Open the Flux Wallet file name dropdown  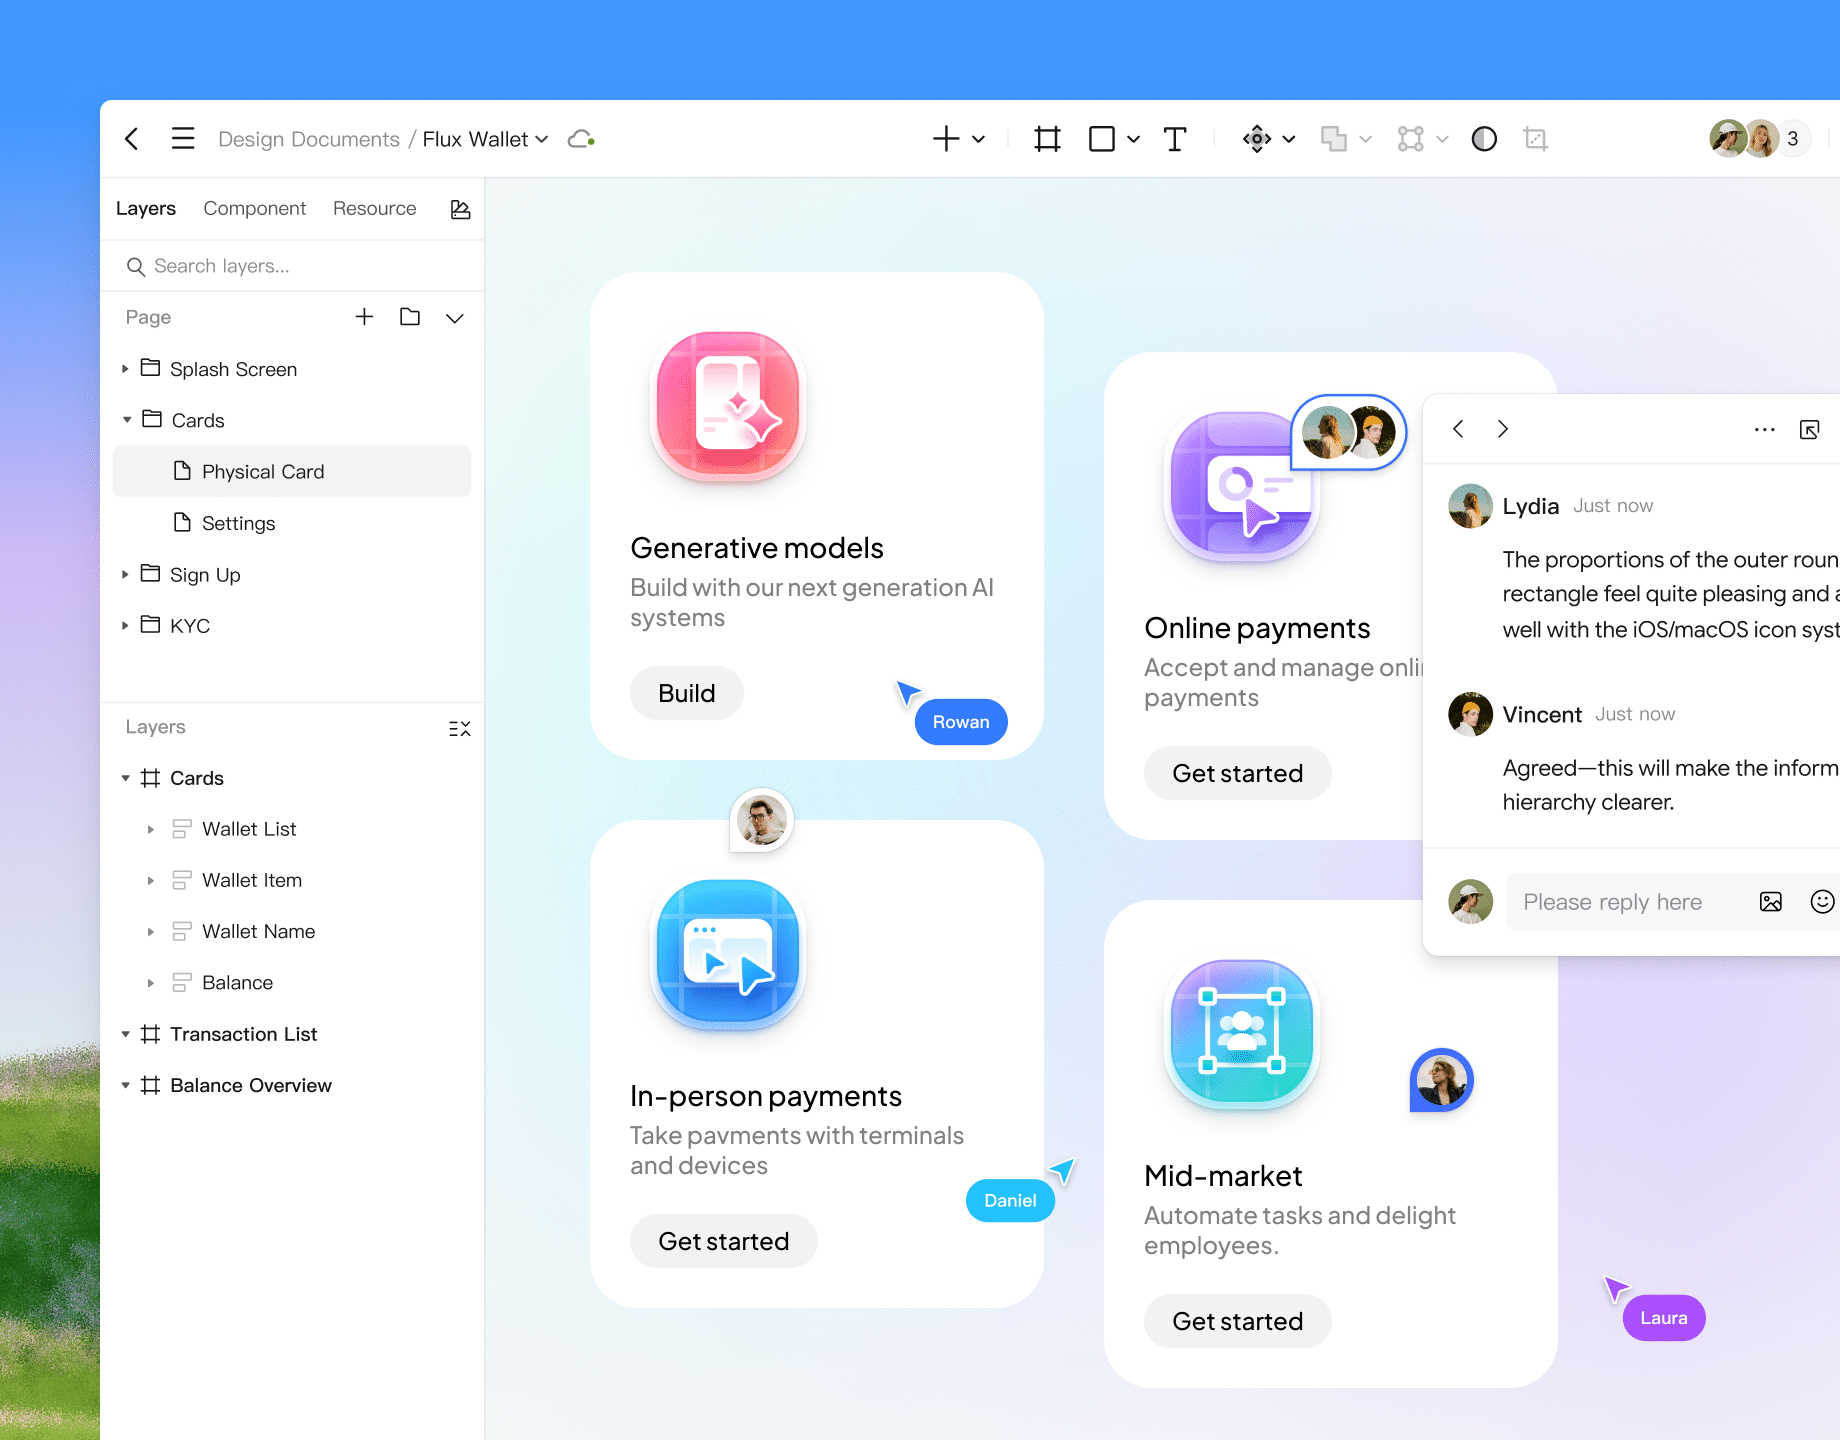point(541,139)
